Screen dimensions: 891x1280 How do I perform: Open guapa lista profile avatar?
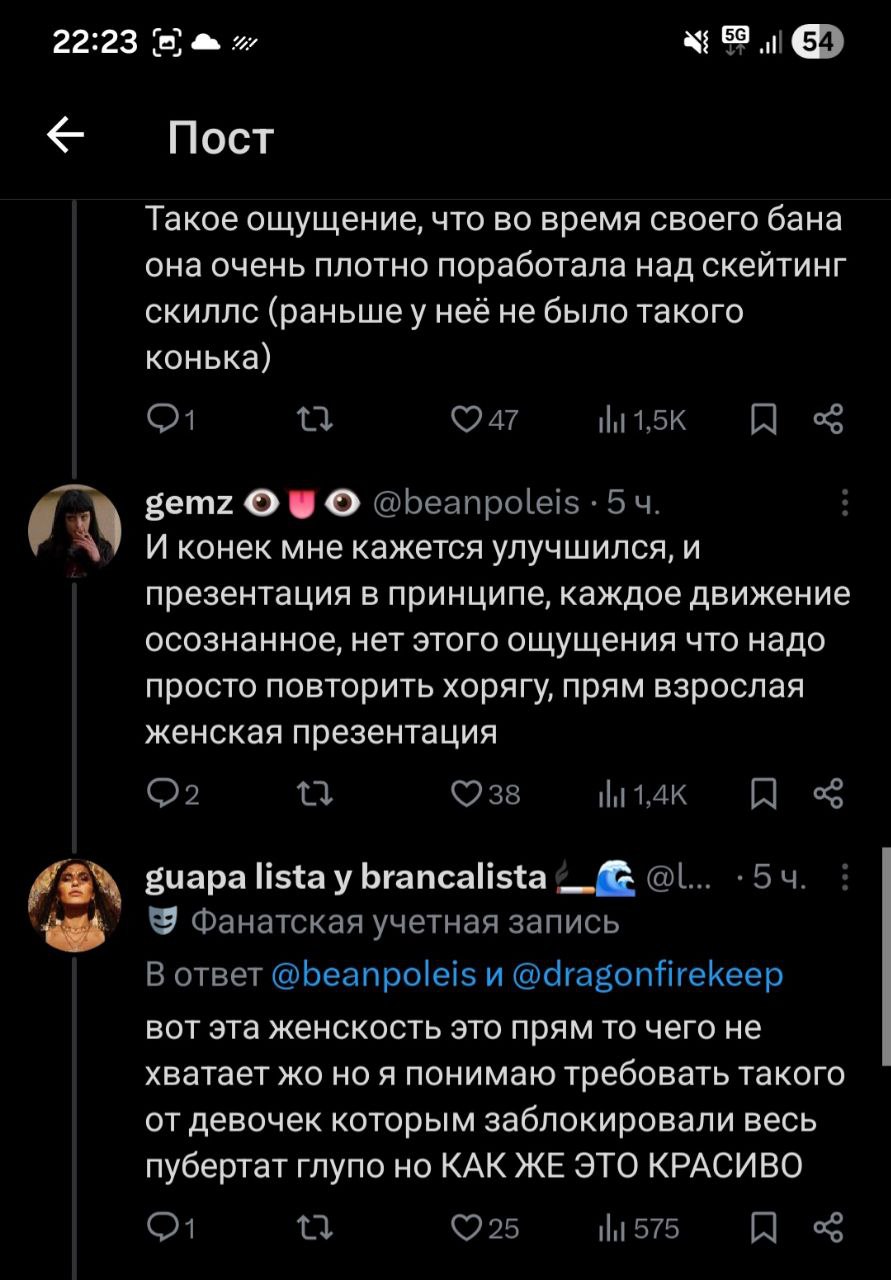click(x=74, y=905)
